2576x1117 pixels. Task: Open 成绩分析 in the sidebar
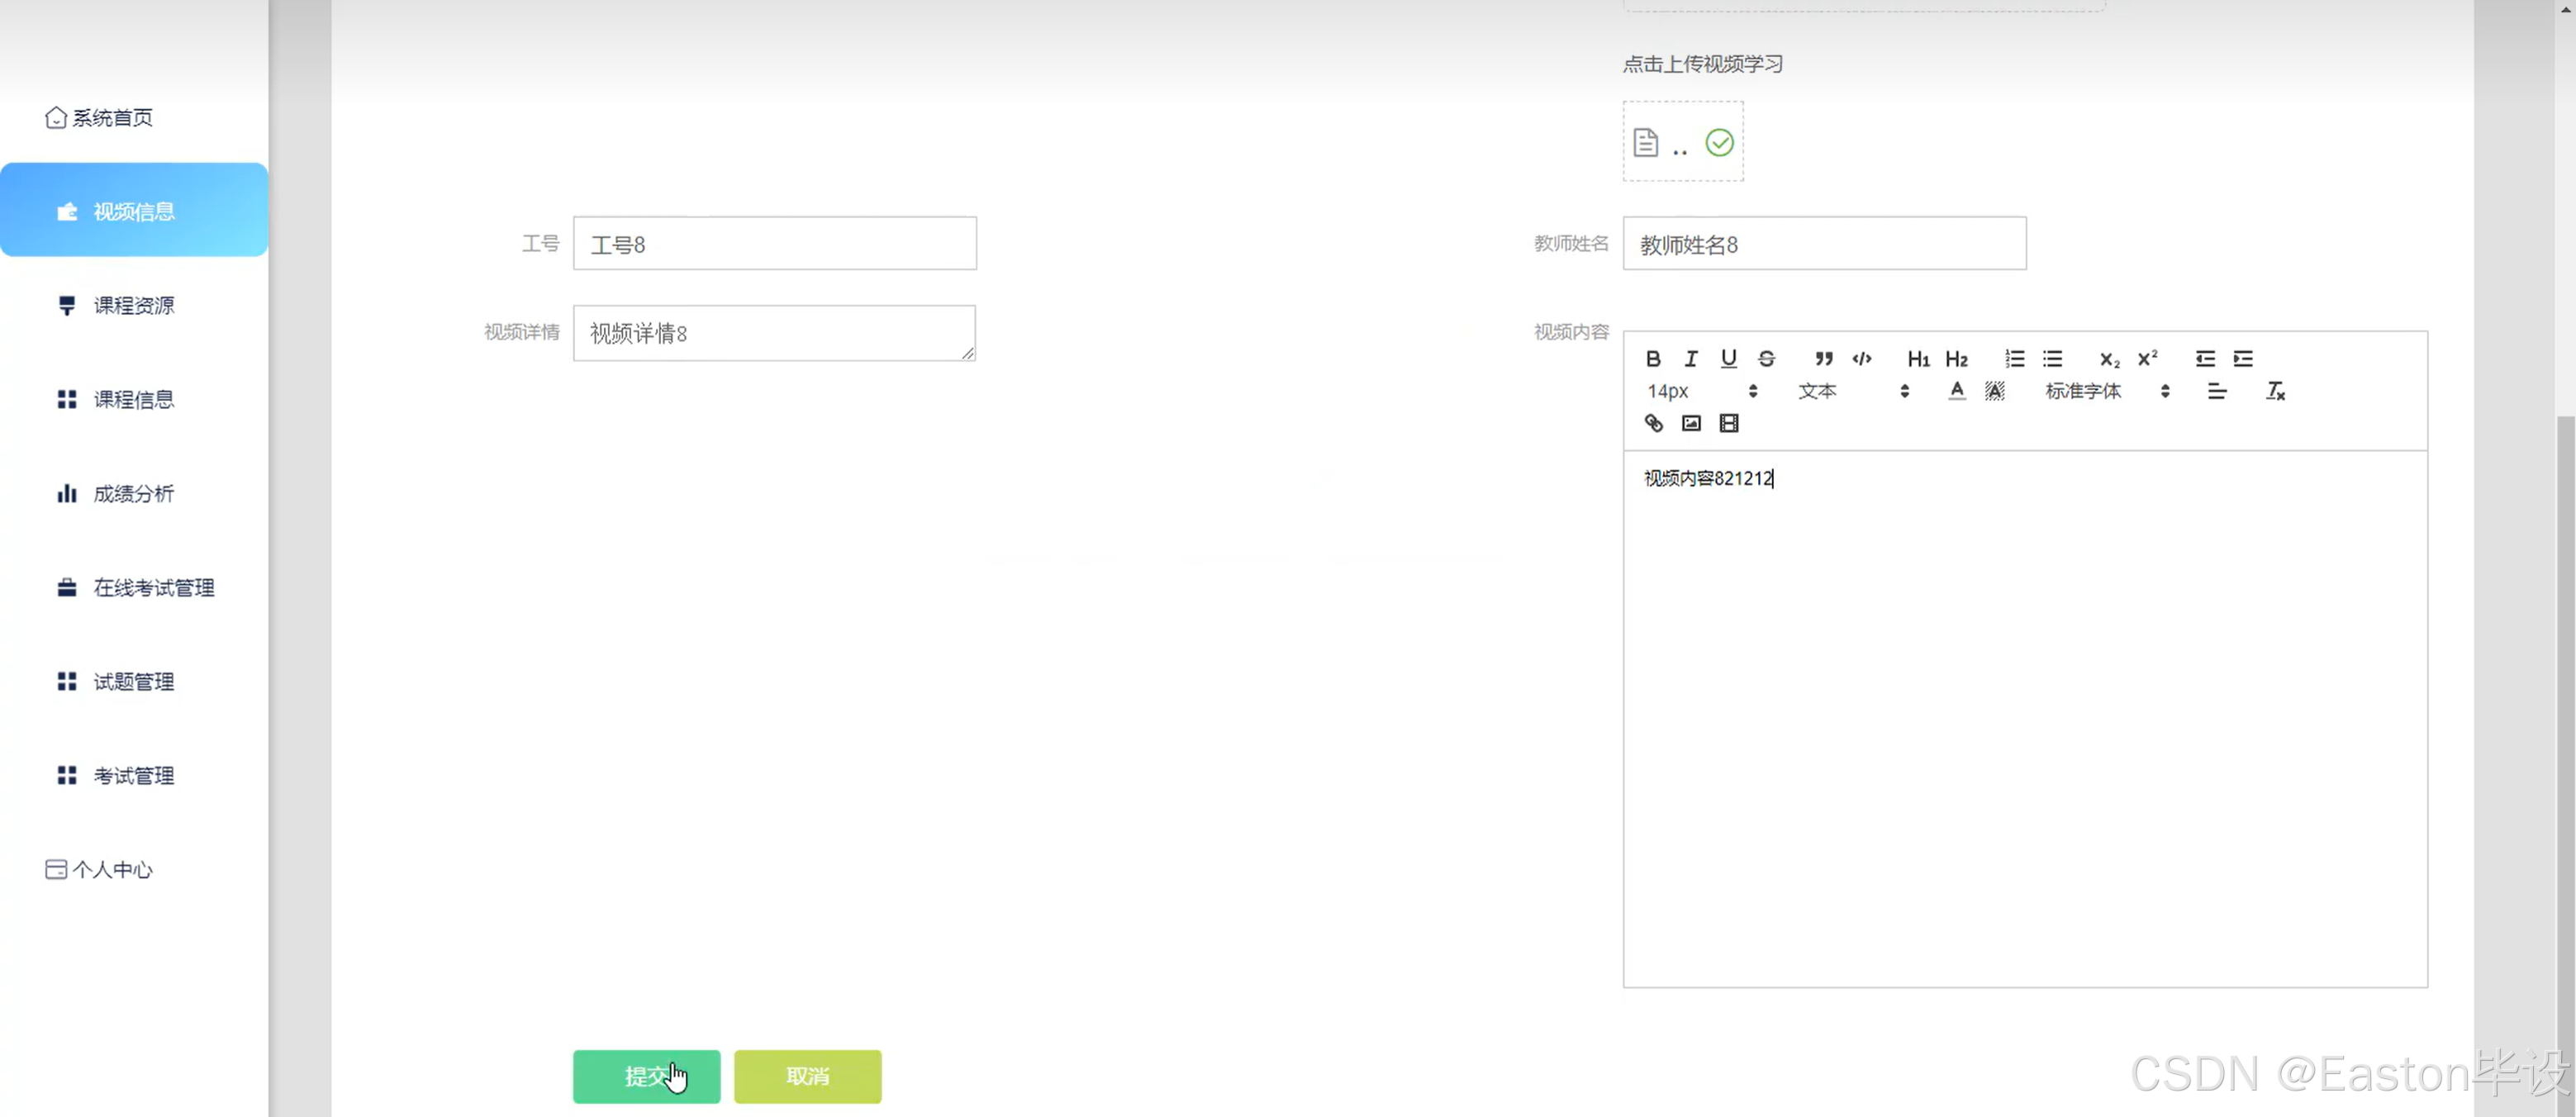pyautogui.click(x=134, y=494)
